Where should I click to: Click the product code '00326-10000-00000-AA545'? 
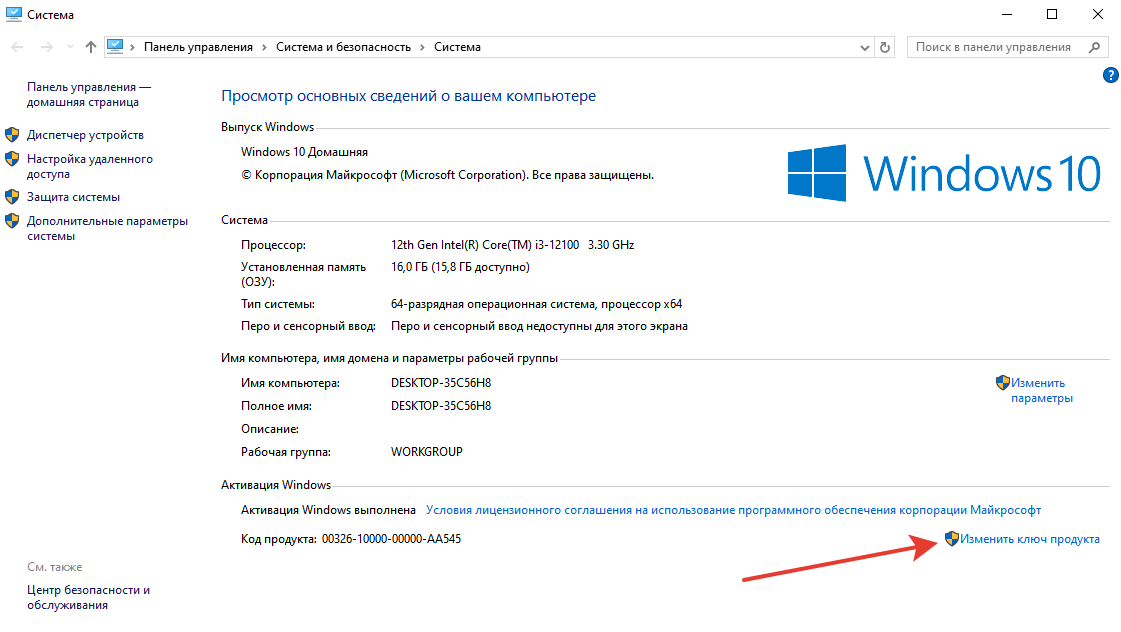point(391,539)
